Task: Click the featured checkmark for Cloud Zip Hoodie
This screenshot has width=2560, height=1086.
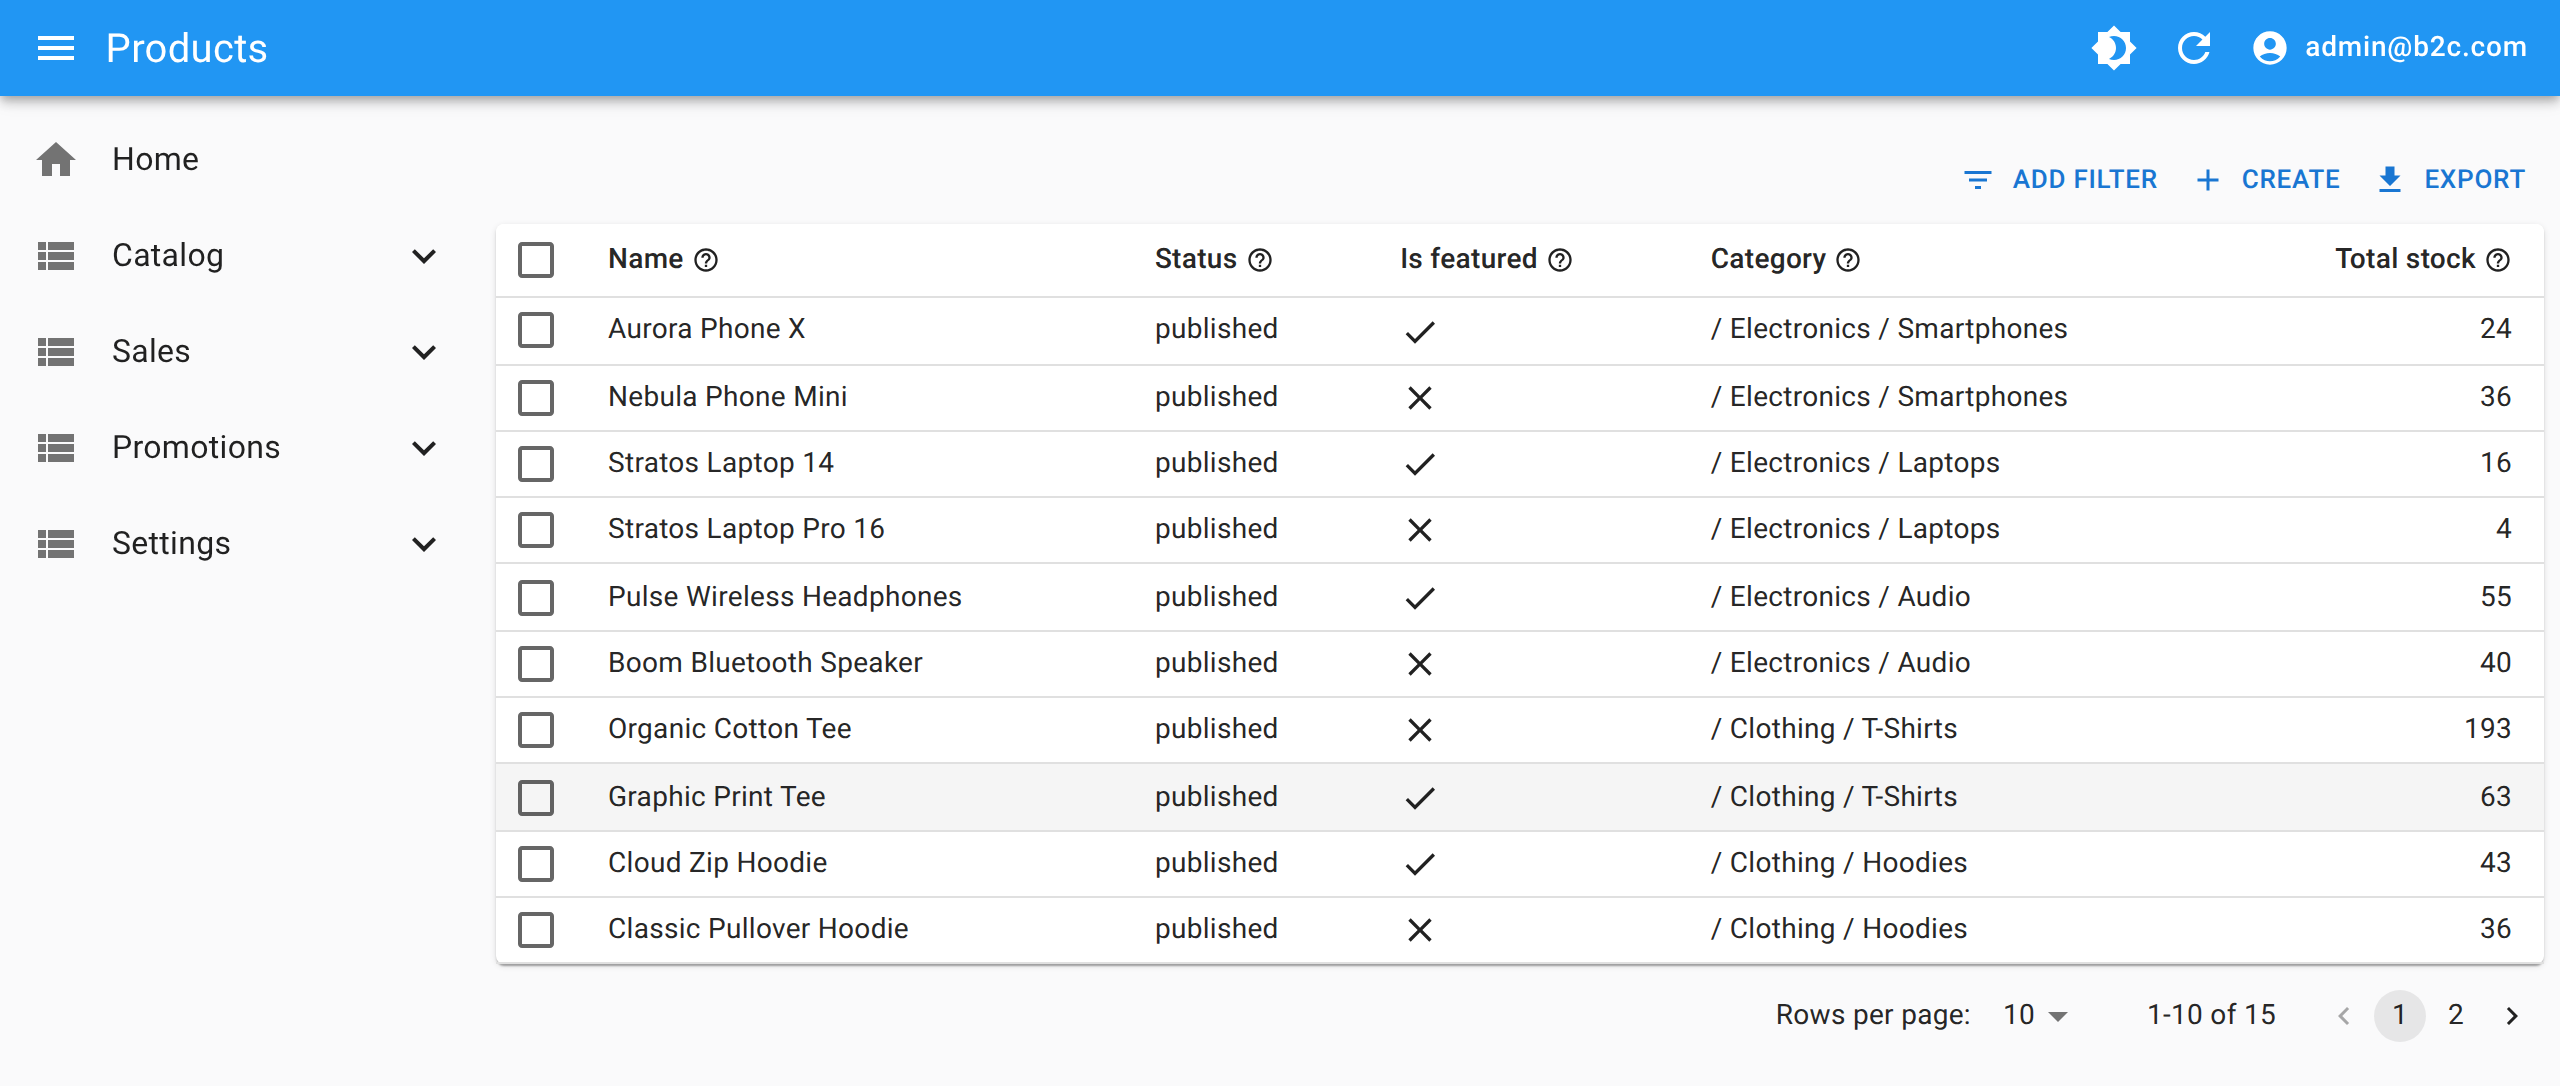Action: coord(1420,864)
